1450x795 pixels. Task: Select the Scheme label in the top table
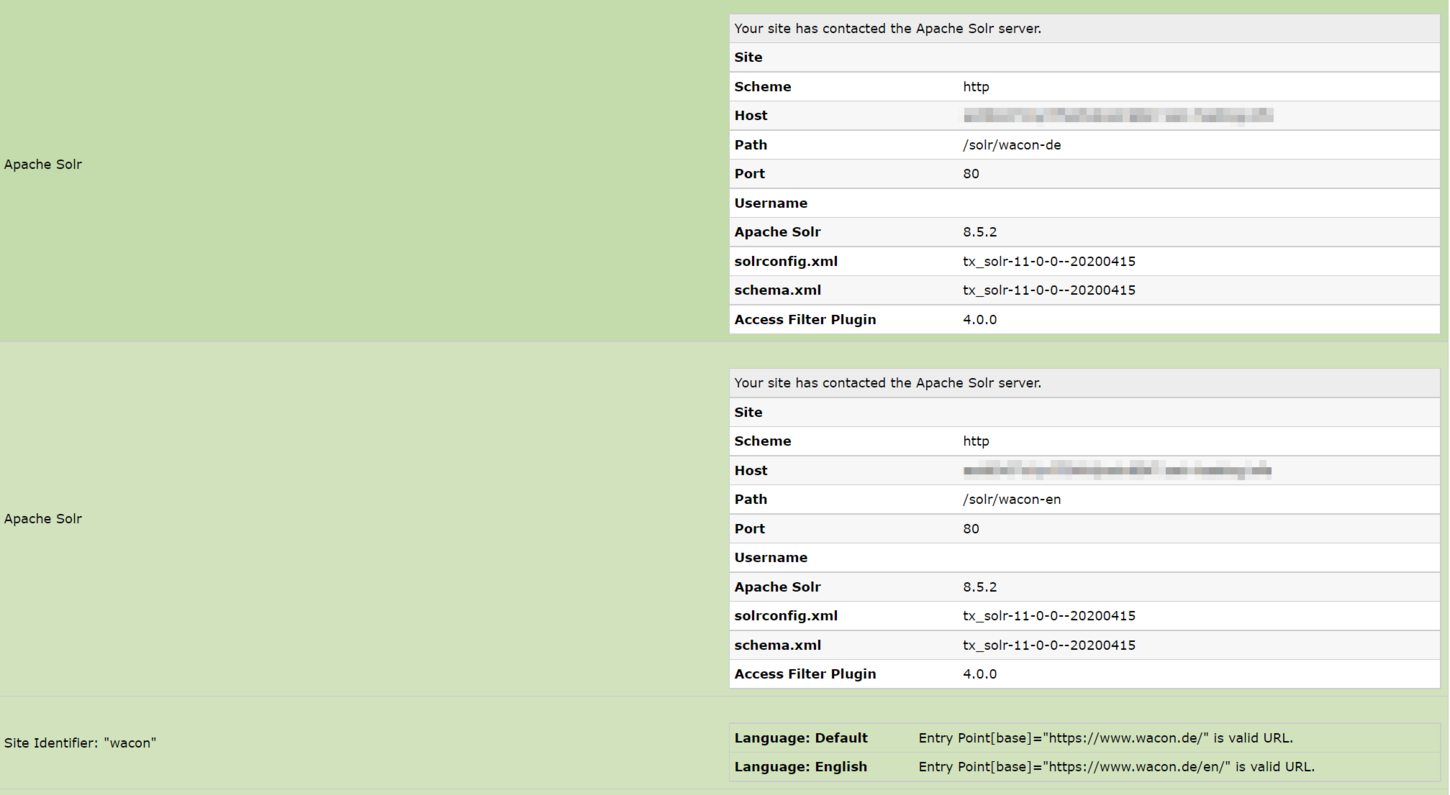point(762,87)
